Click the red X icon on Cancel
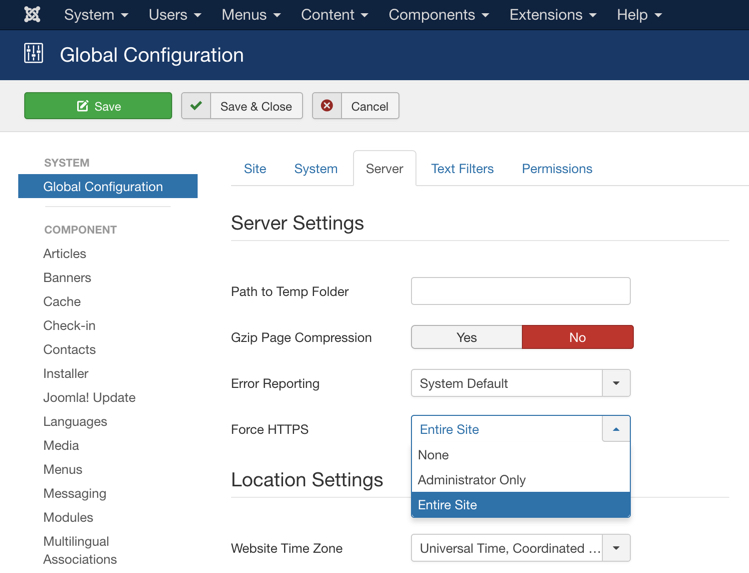Viewport: 749px width, 573px height. pos(327,106)
